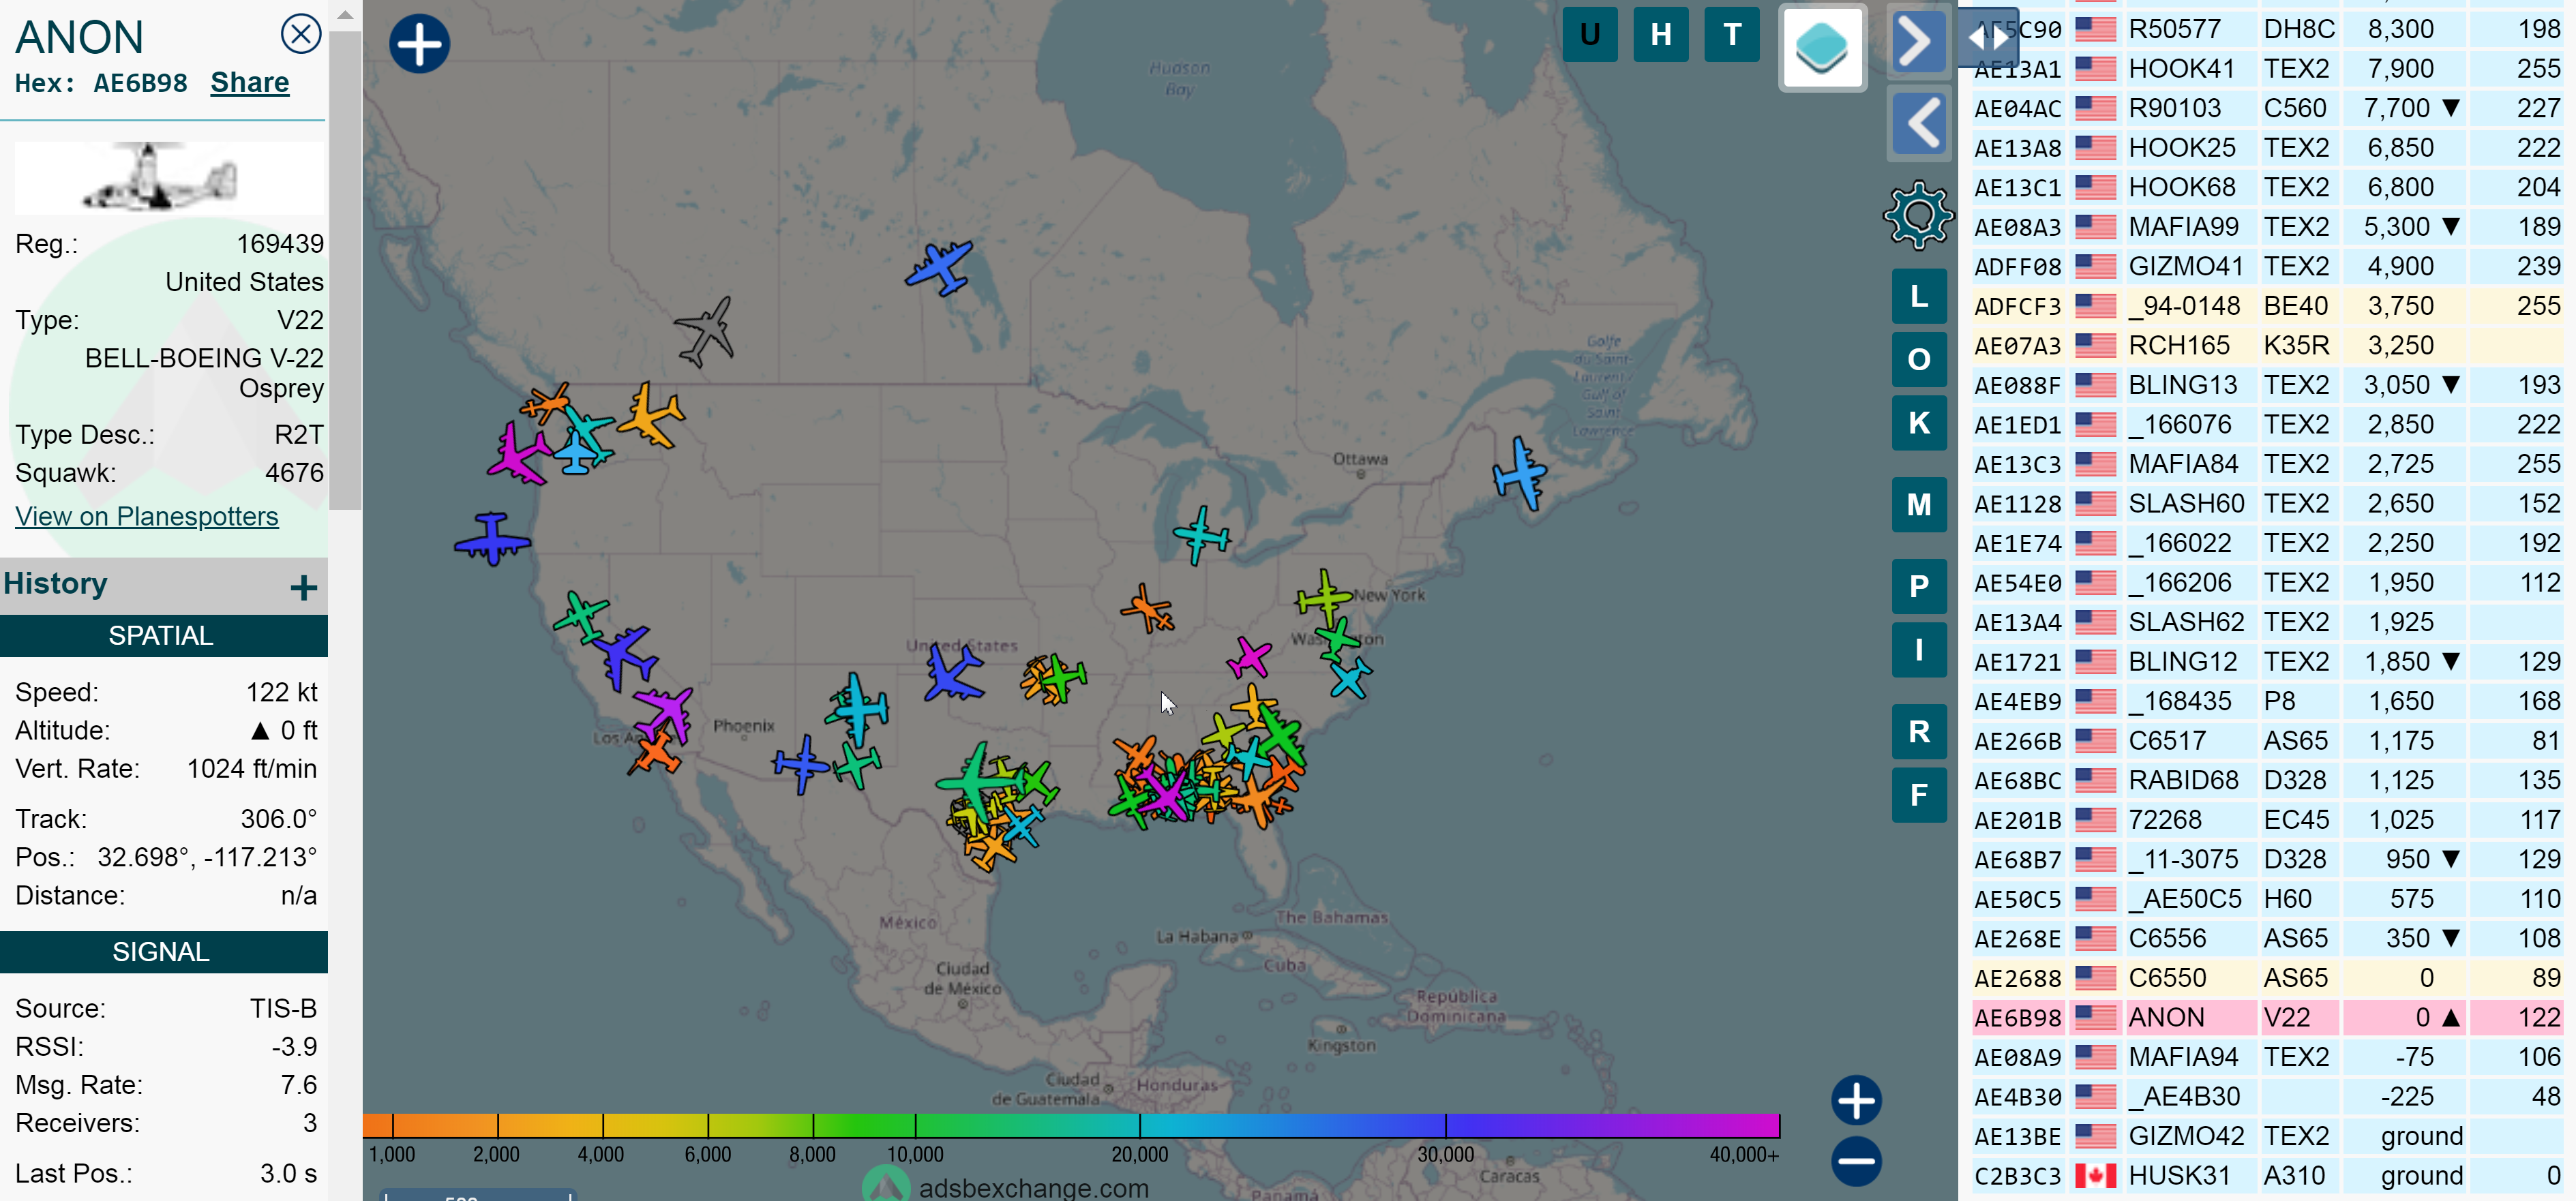Select the green aircraft near San Francisco
Screen dimensions: 2576x1201
click(x=581, y=617)
